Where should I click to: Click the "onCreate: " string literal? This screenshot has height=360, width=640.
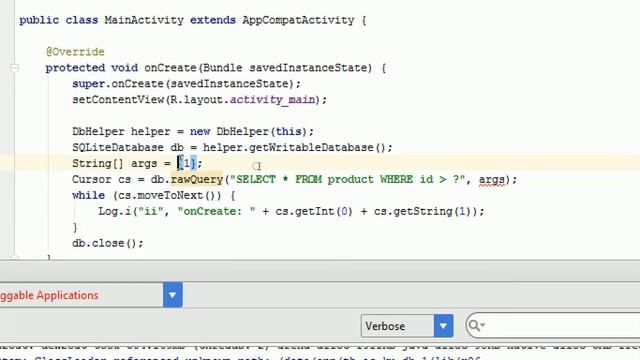(216, 211)
